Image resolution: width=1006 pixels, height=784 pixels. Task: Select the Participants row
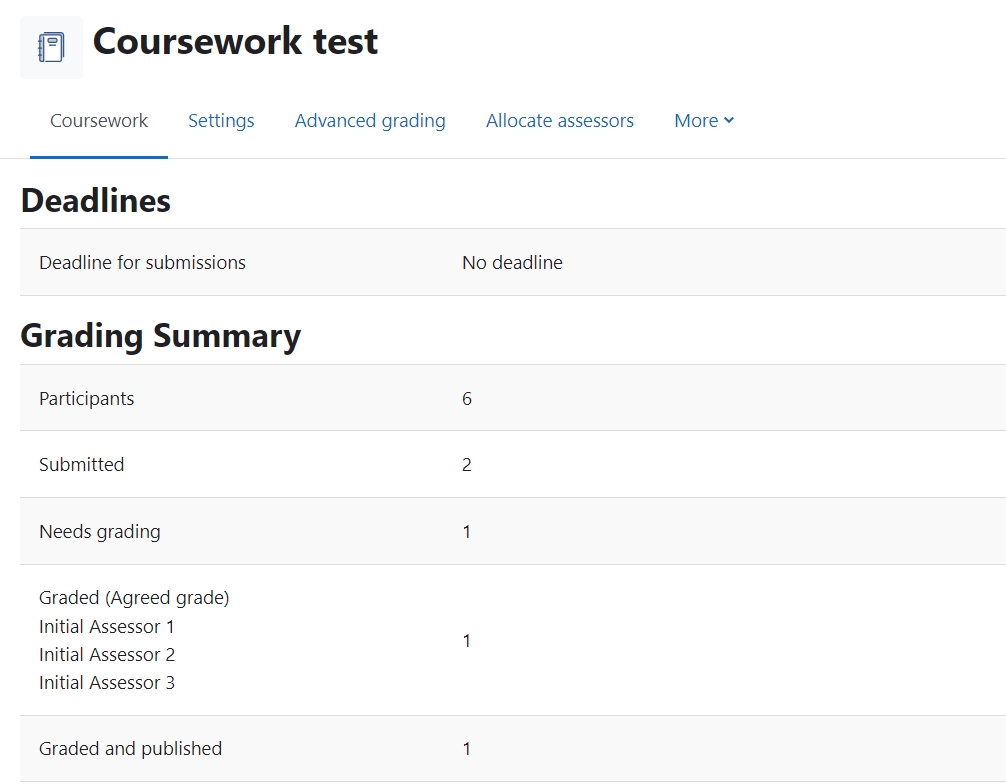pos(86,398)
